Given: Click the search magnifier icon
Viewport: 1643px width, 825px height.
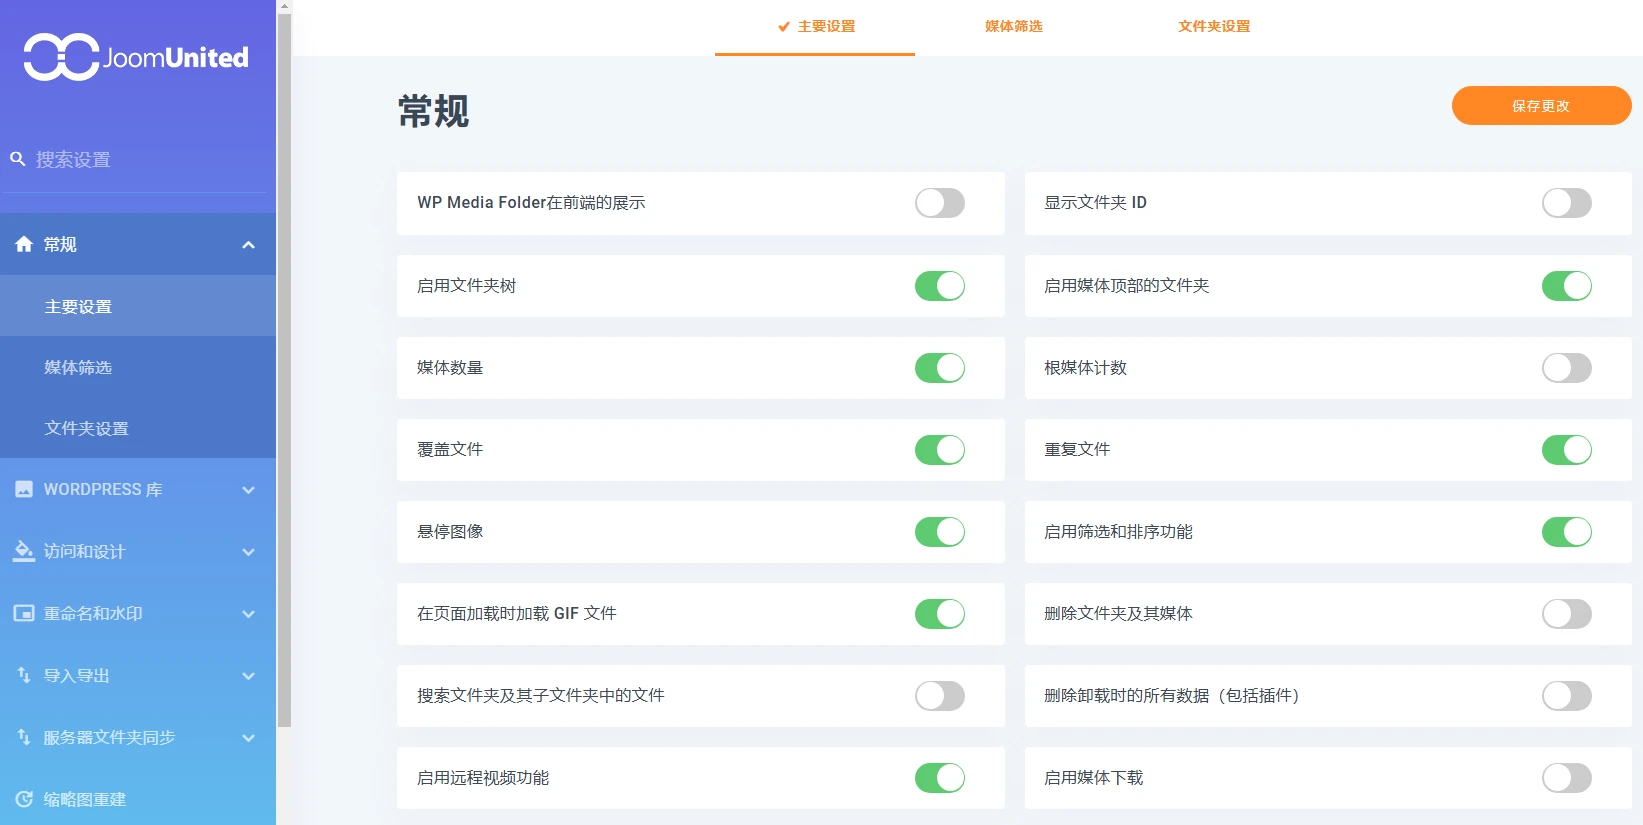Looking at the screenshot, I should click(18, 159).
